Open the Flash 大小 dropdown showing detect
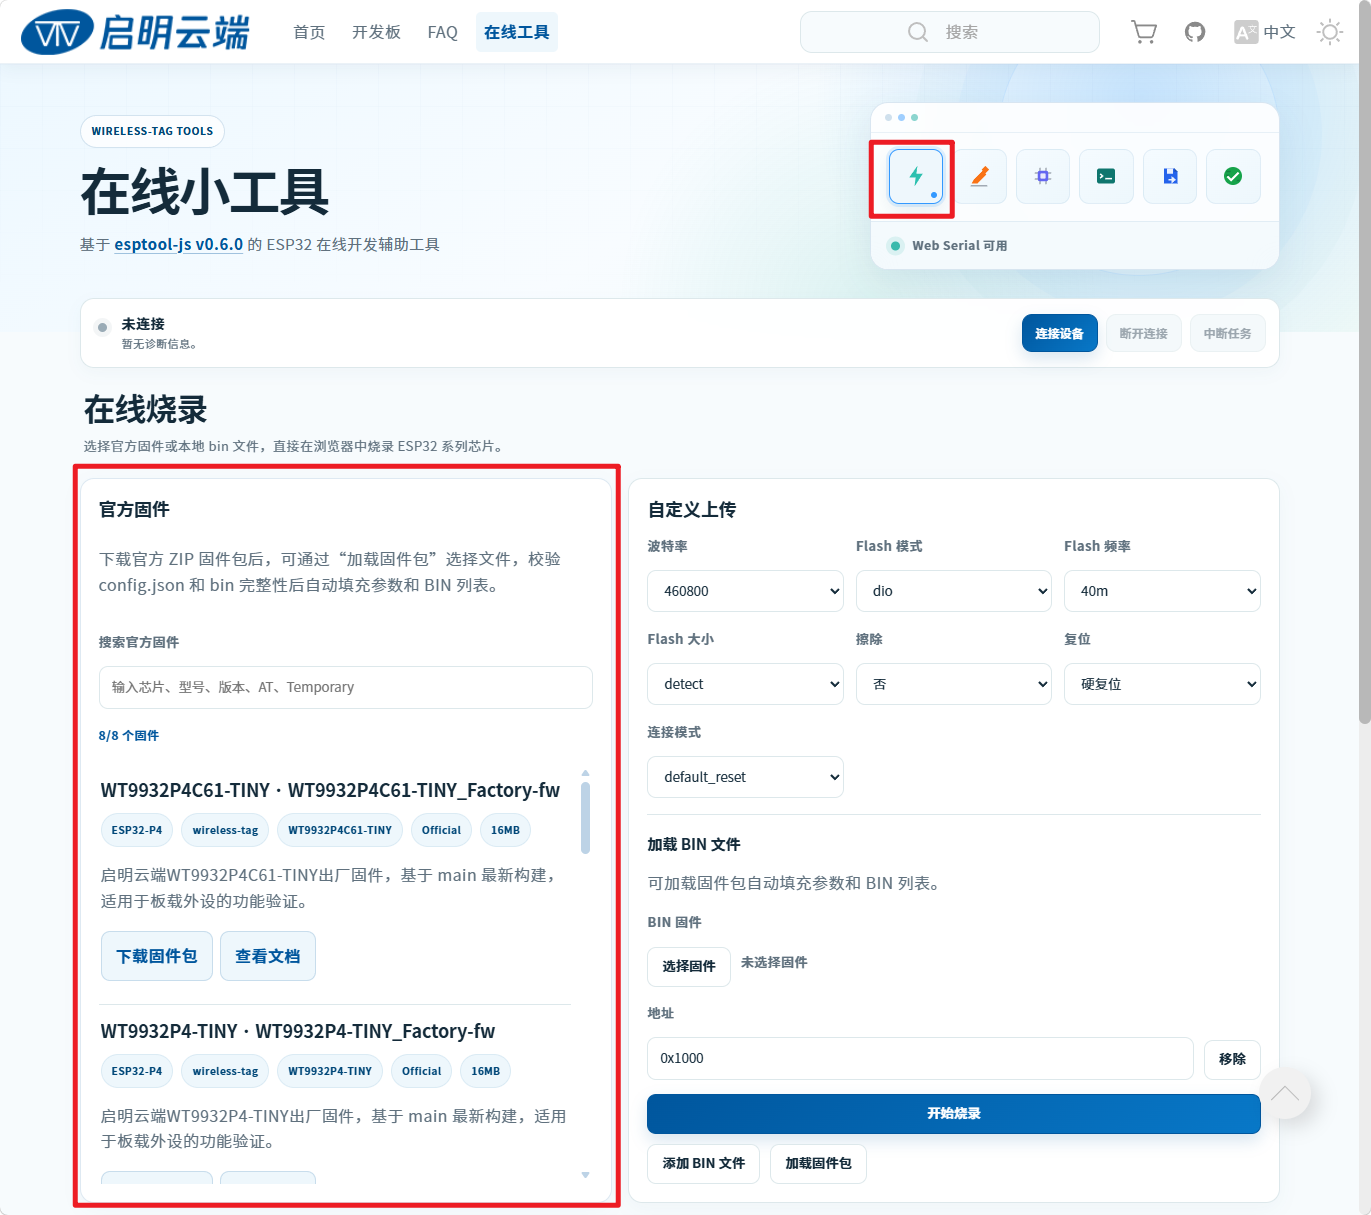The image size is (1371, 1215). point(745,684)
